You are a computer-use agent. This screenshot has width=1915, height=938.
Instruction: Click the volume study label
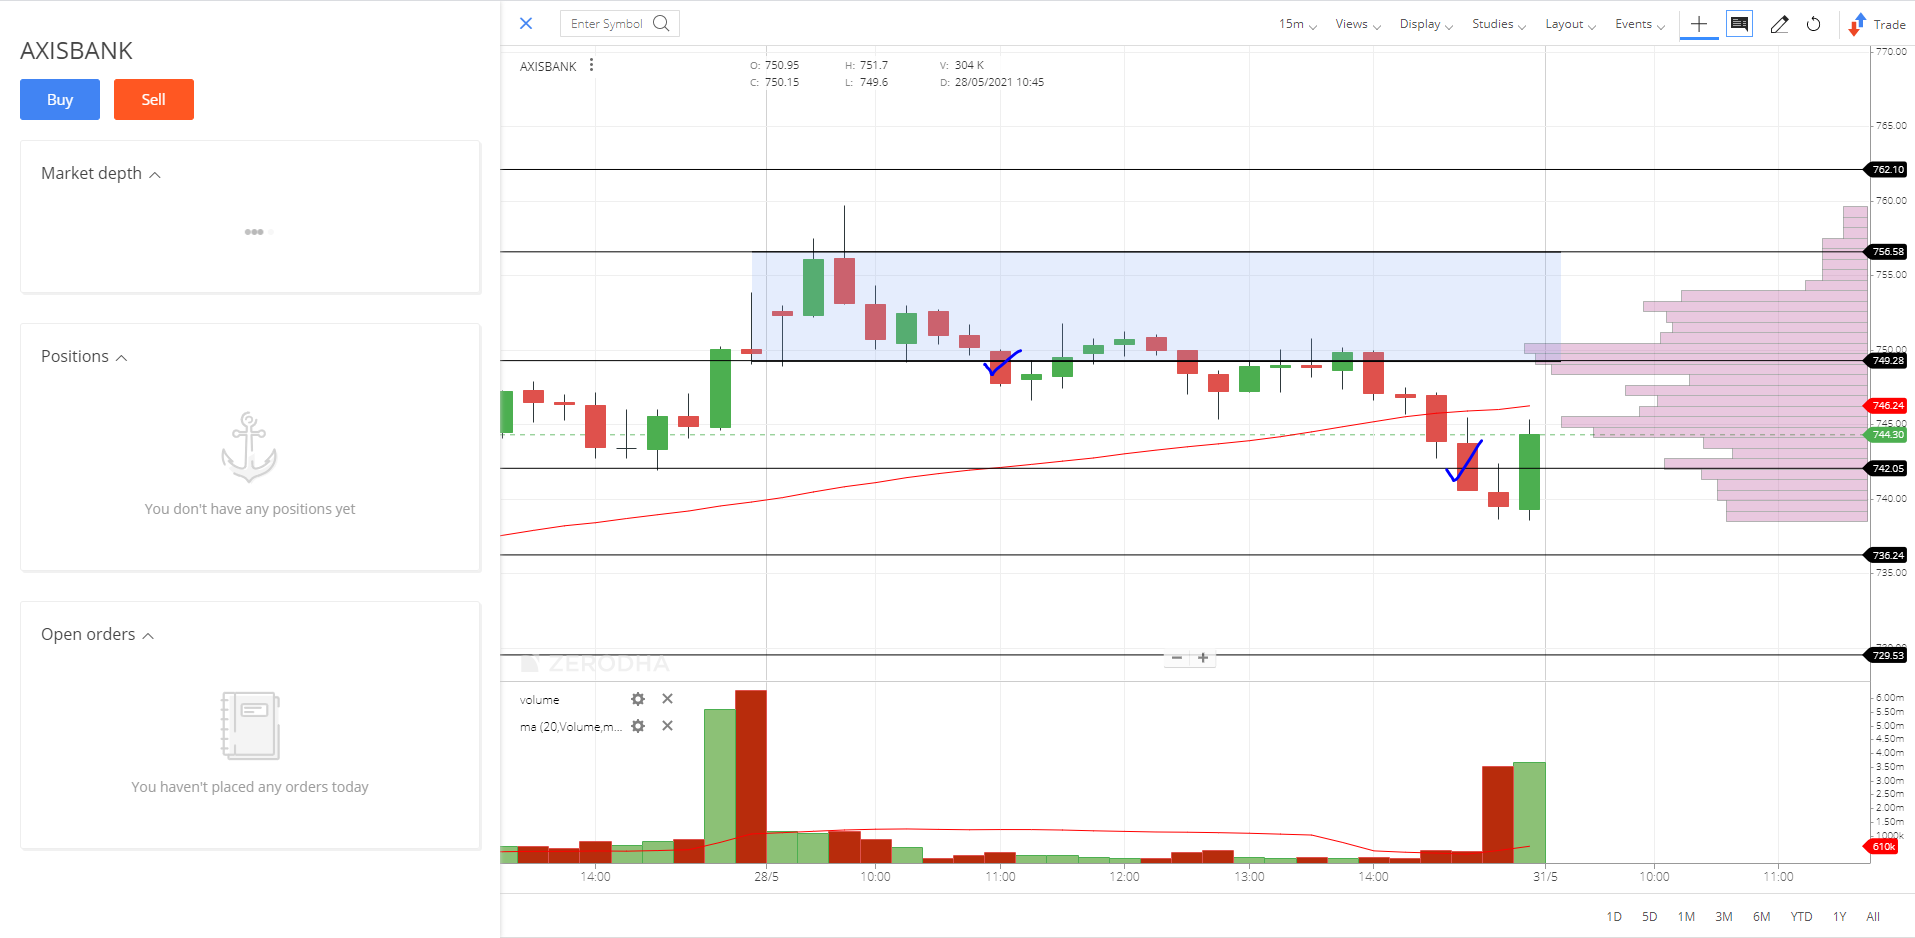coord(540,700)
